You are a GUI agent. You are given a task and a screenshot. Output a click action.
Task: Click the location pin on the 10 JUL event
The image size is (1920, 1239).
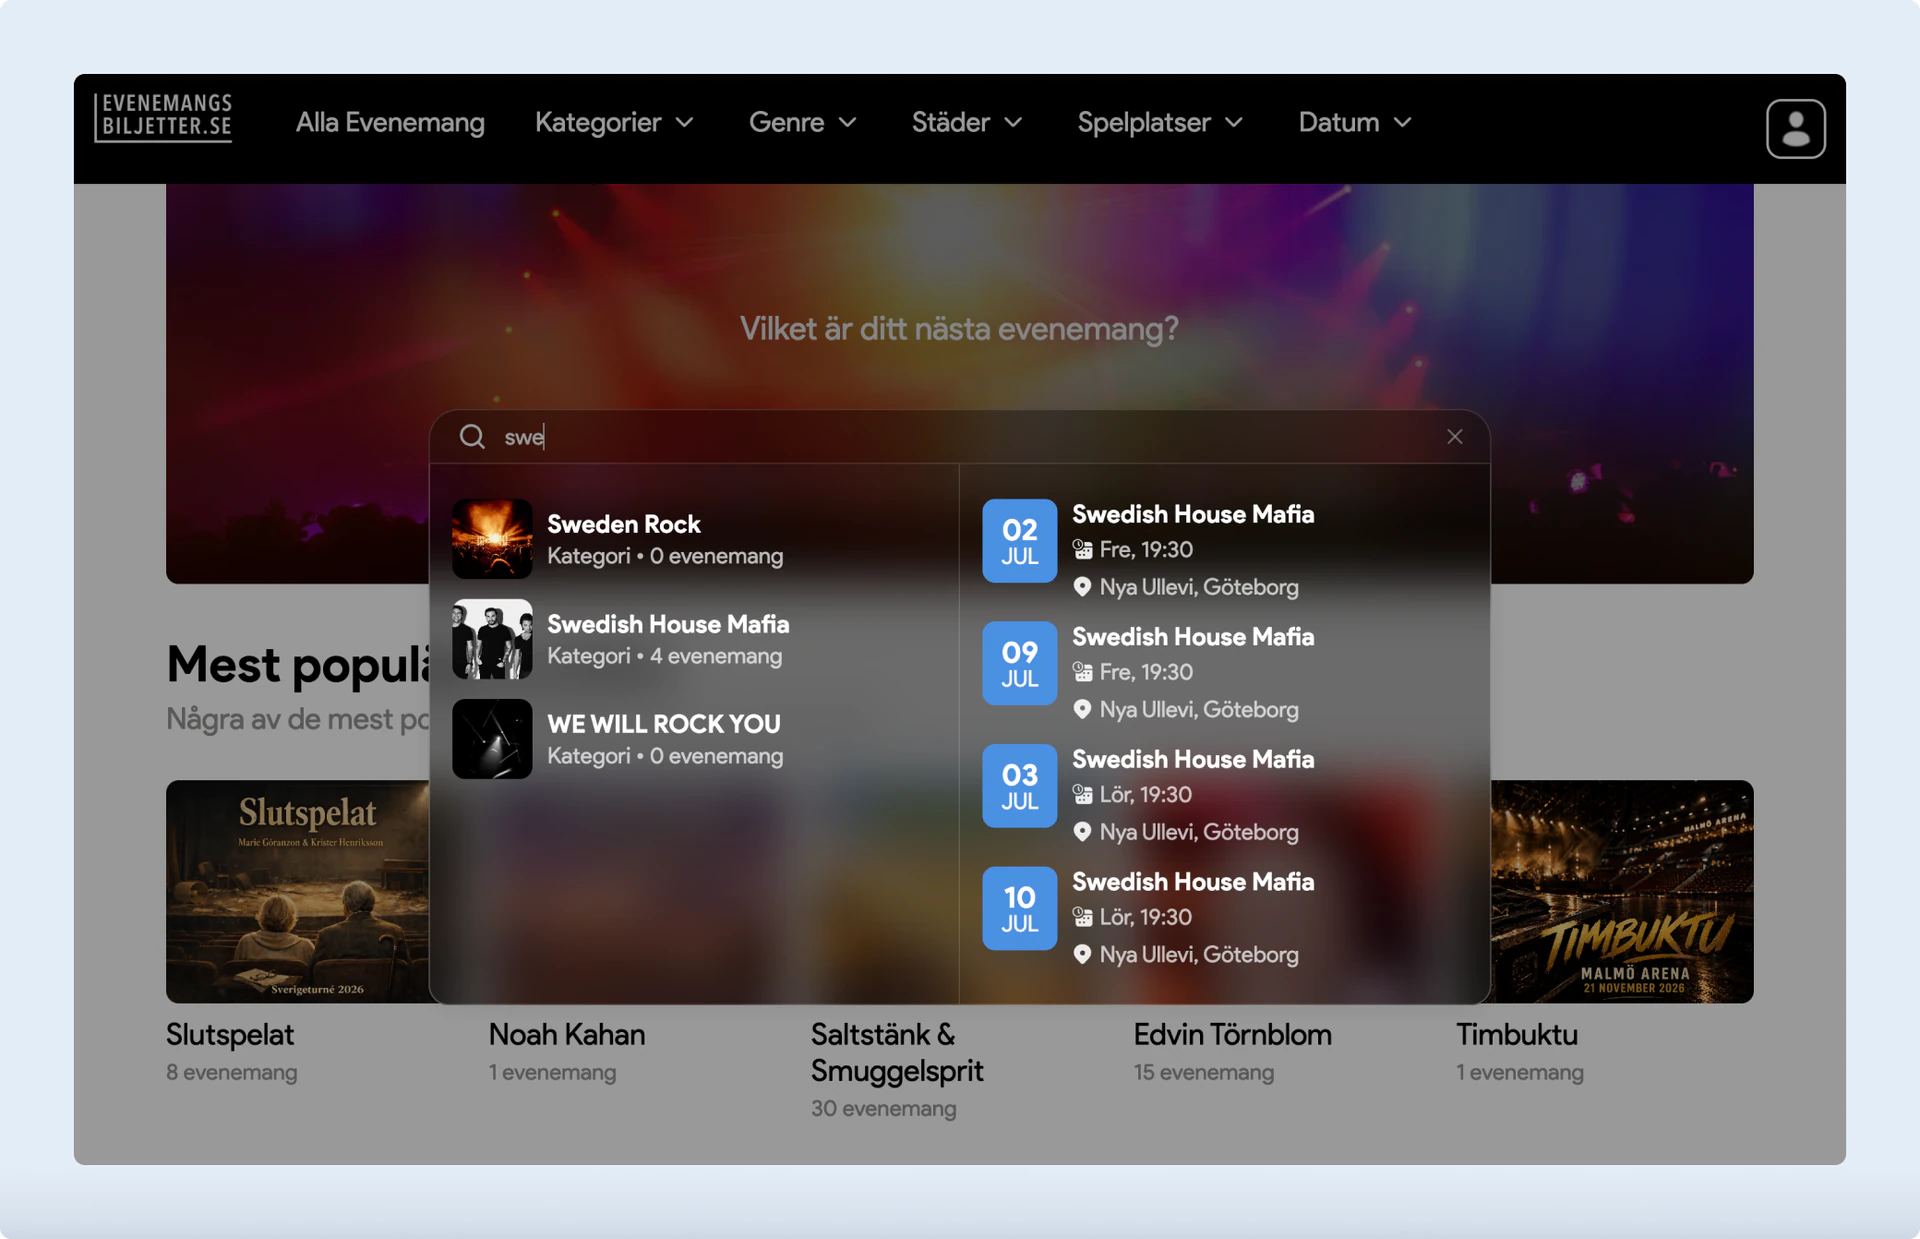(x=1082, y=954)
